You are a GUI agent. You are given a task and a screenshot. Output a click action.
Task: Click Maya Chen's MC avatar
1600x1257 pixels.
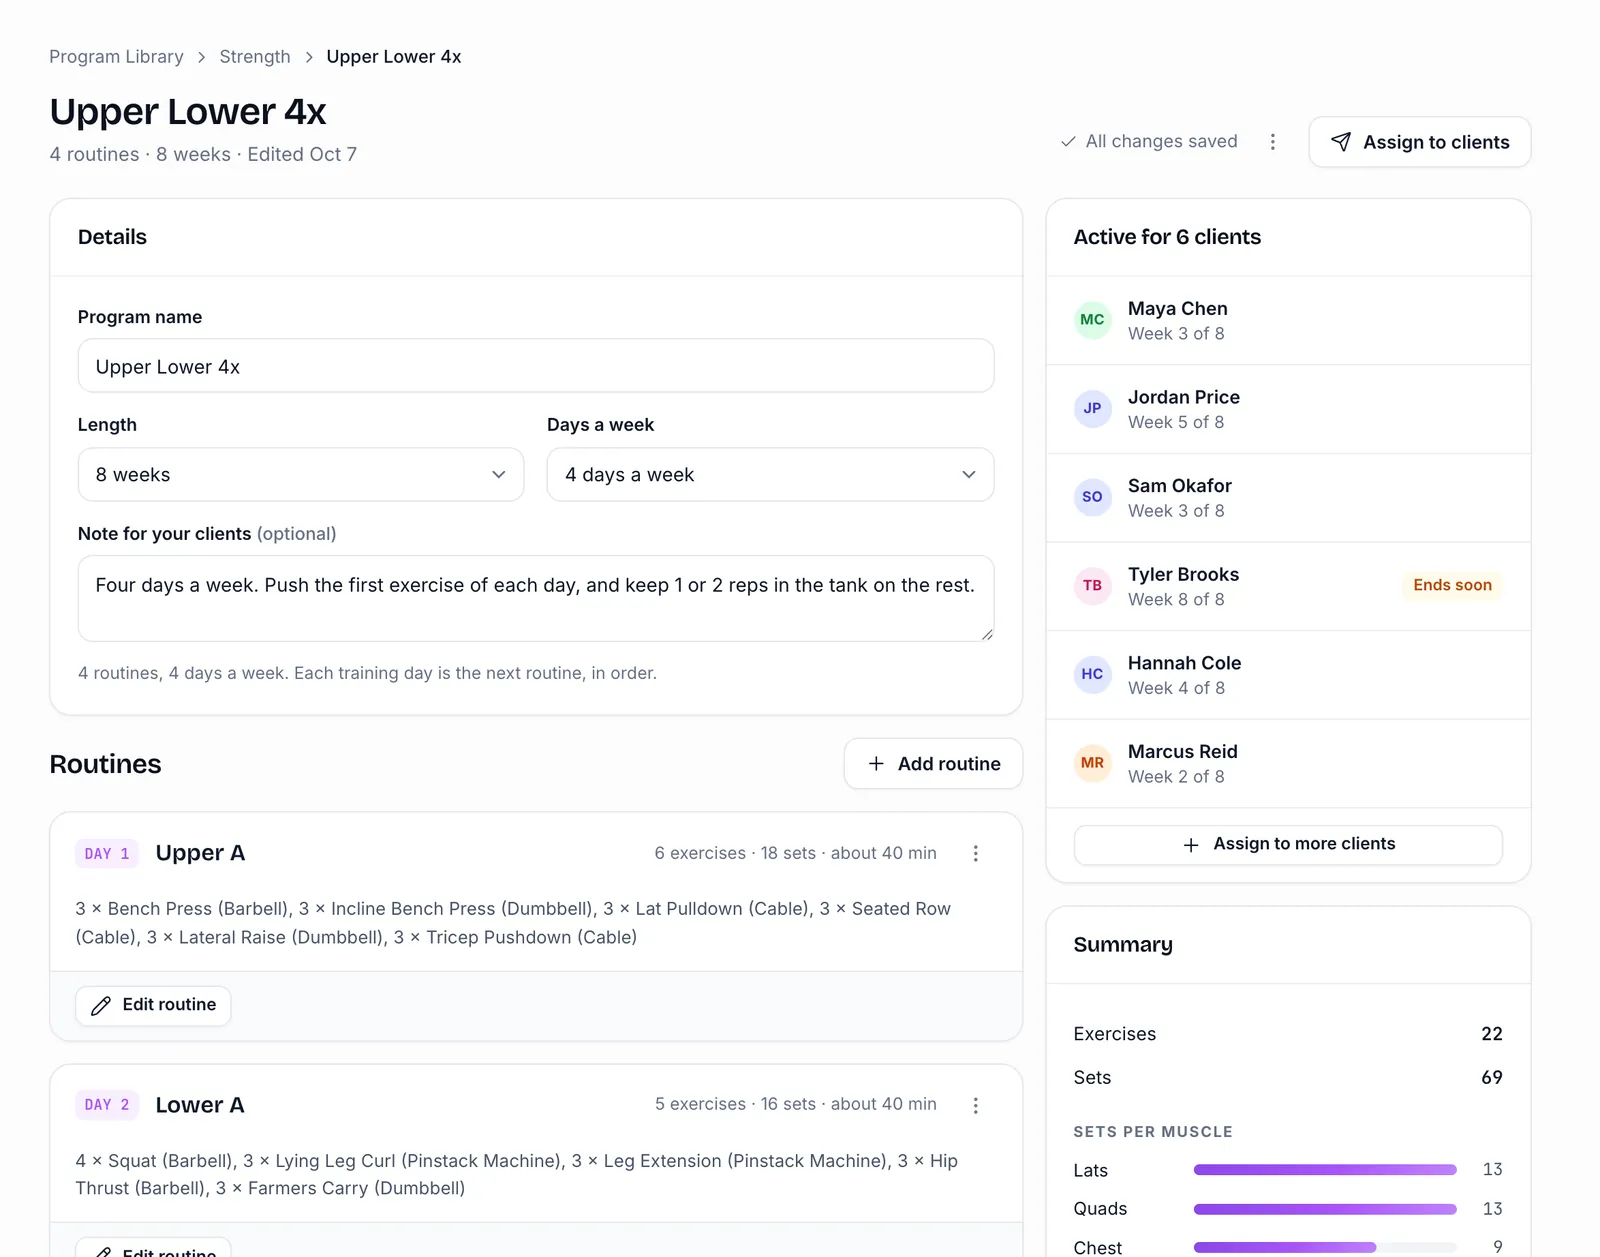pyautogui.click(x=1092, y=320)
